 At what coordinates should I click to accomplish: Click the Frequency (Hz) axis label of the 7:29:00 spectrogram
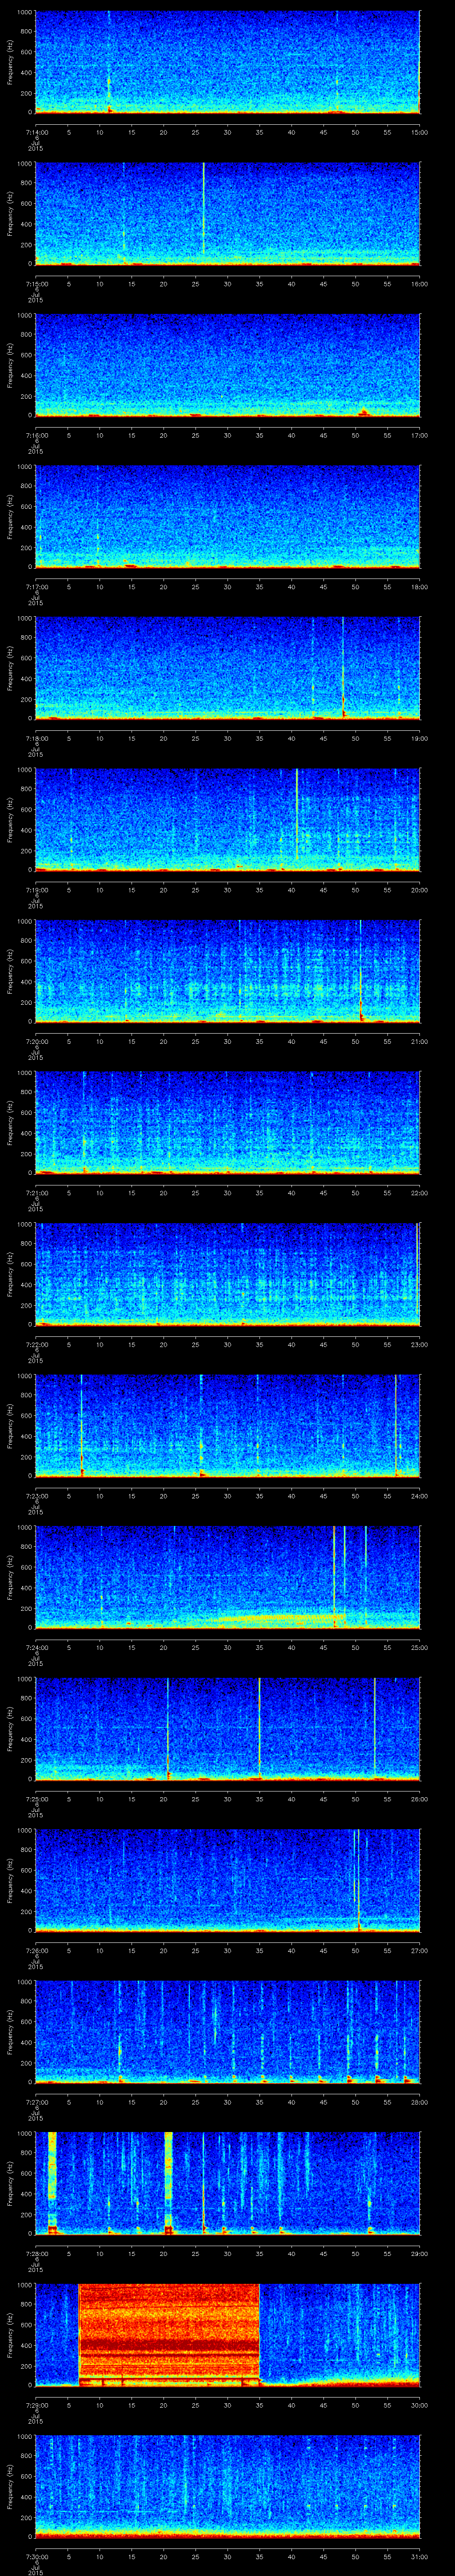tap(10, 2334)
